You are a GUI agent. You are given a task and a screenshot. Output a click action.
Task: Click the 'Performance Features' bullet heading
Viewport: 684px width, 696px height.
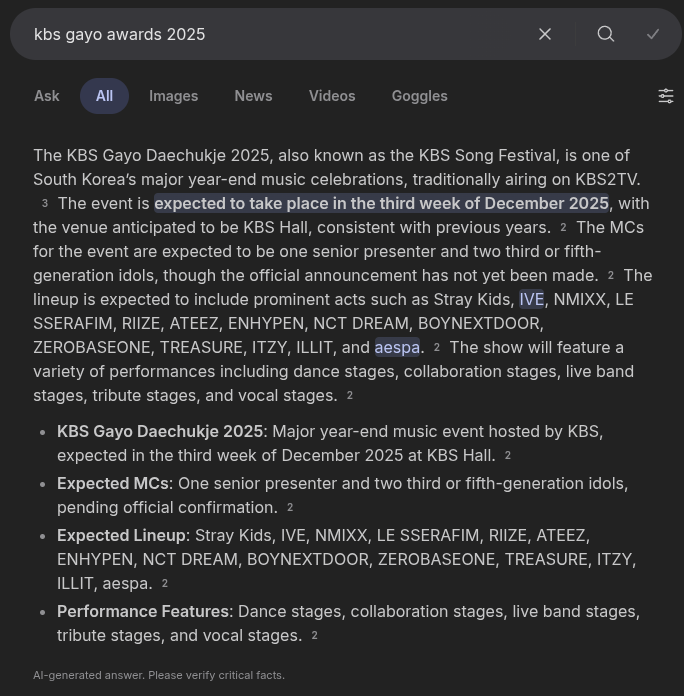143,611
